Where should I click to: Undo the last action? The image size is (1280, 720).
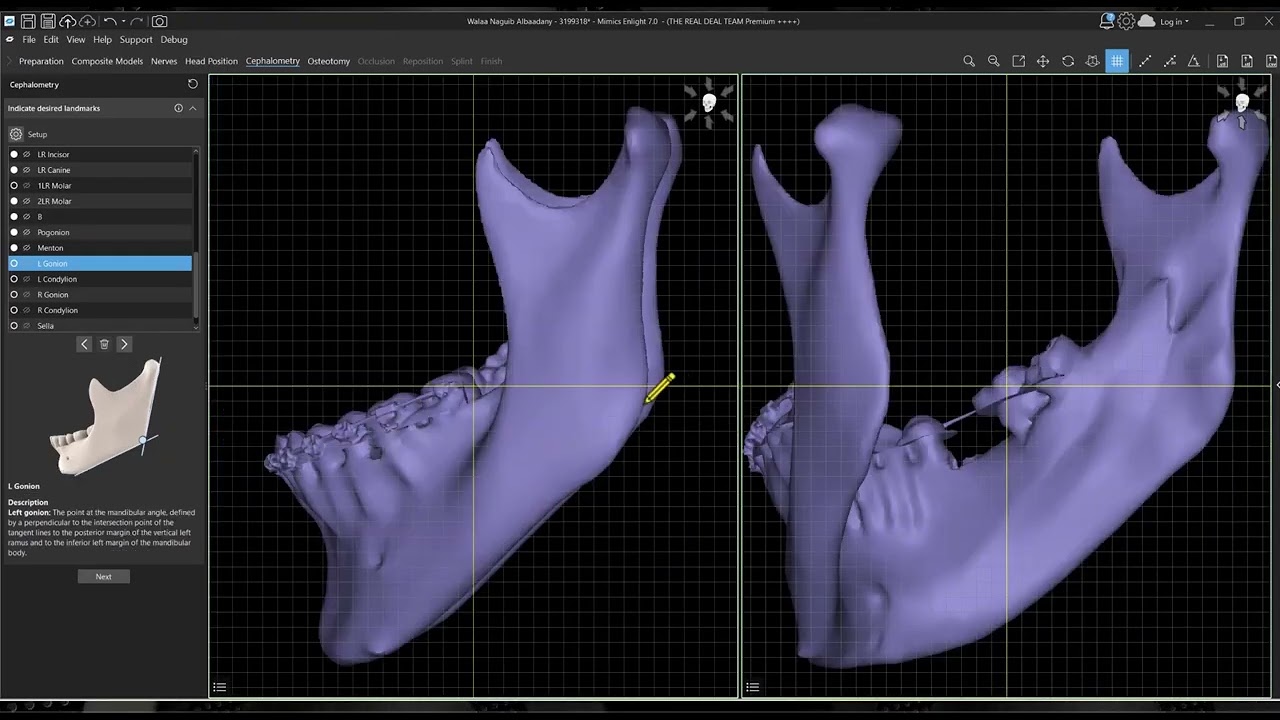pyautogui.click(x=109, y=21)
